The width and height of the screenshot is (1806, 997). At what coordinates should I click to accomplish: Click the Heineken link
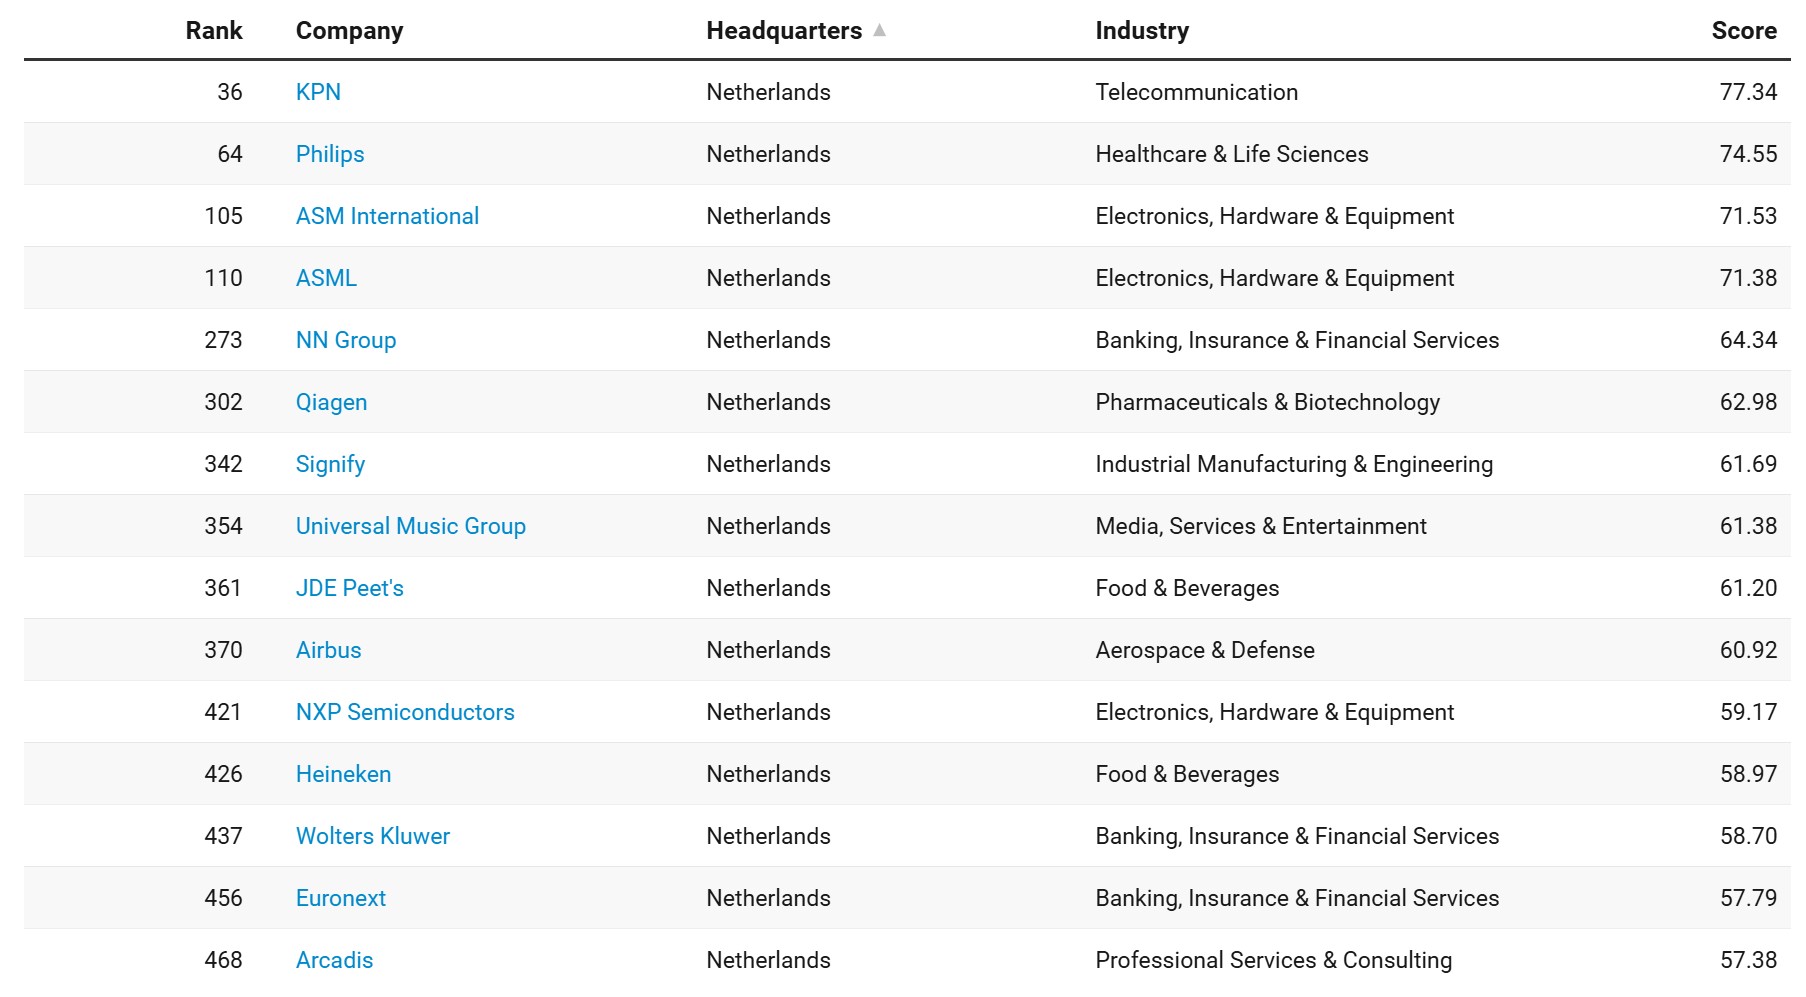click(343, 774)
